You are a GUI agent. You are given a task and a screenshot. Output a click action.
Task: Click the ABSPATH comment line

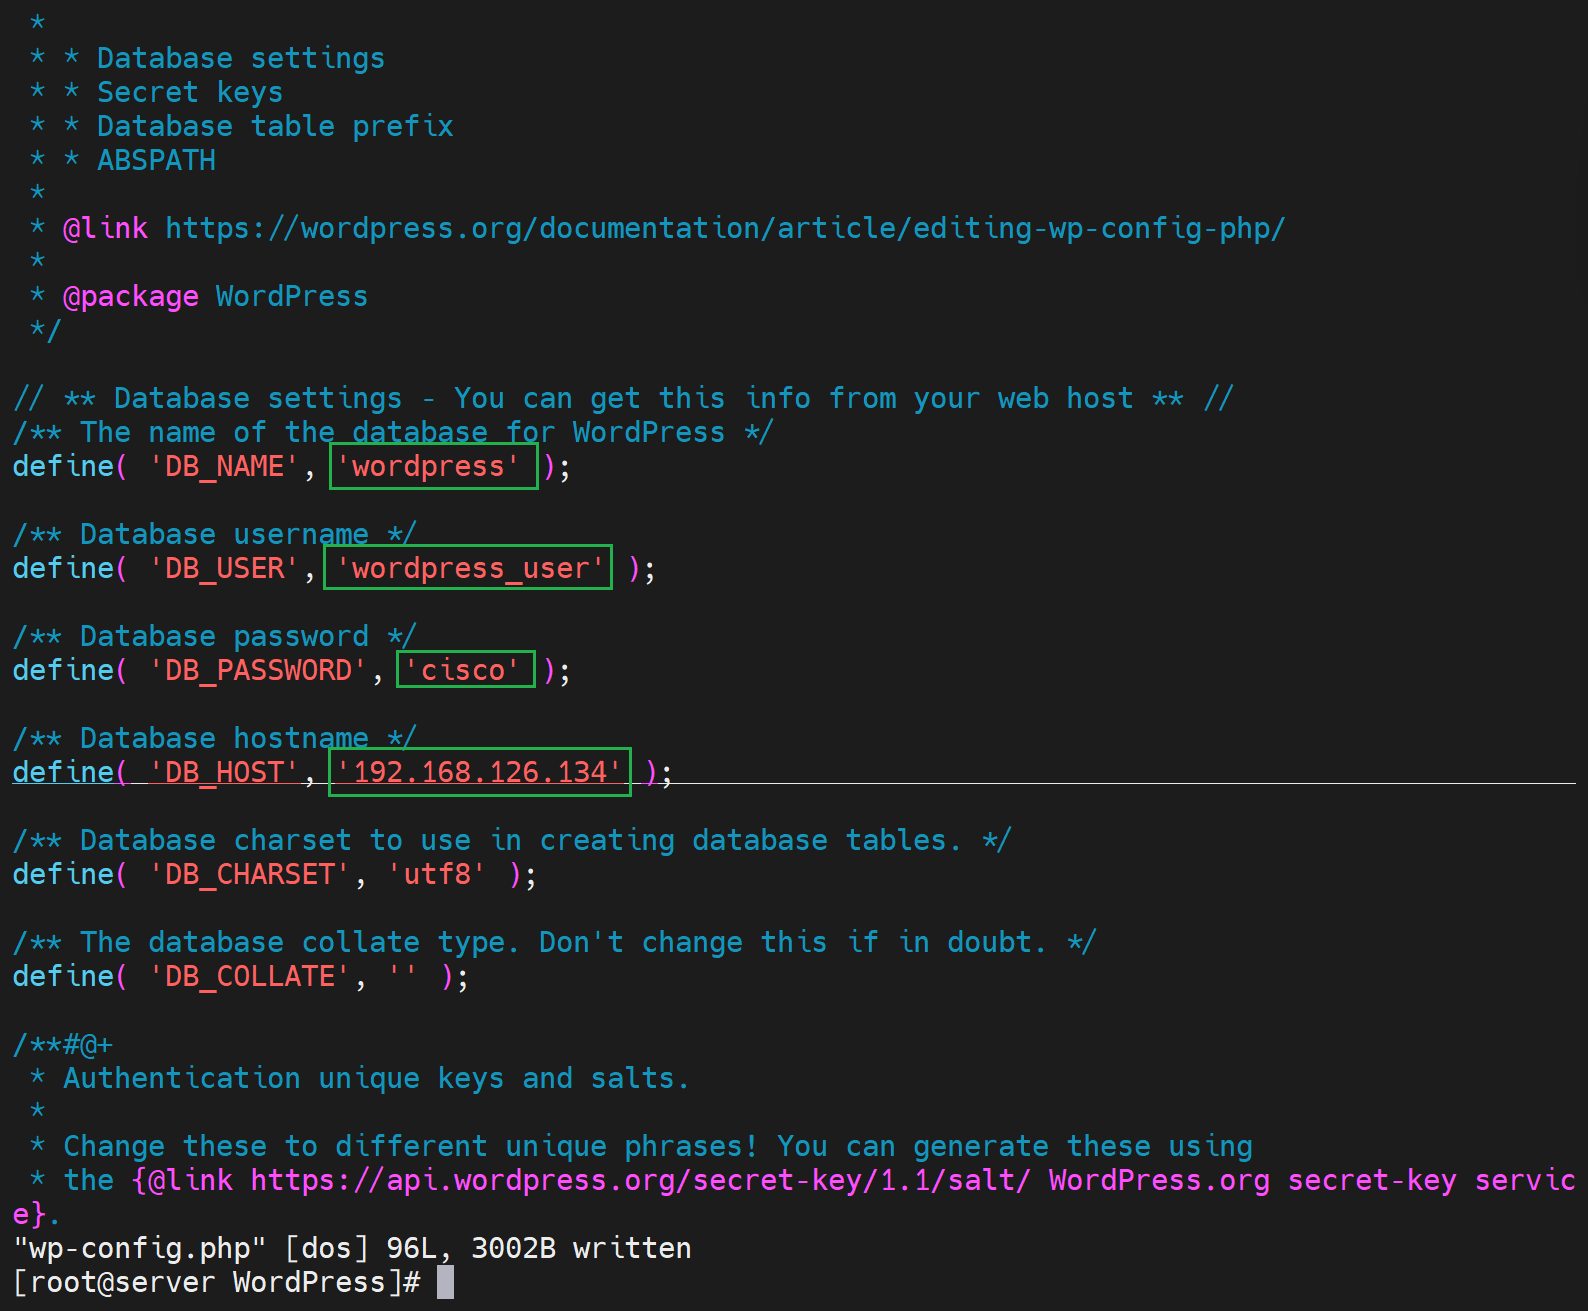coord(156,161)
